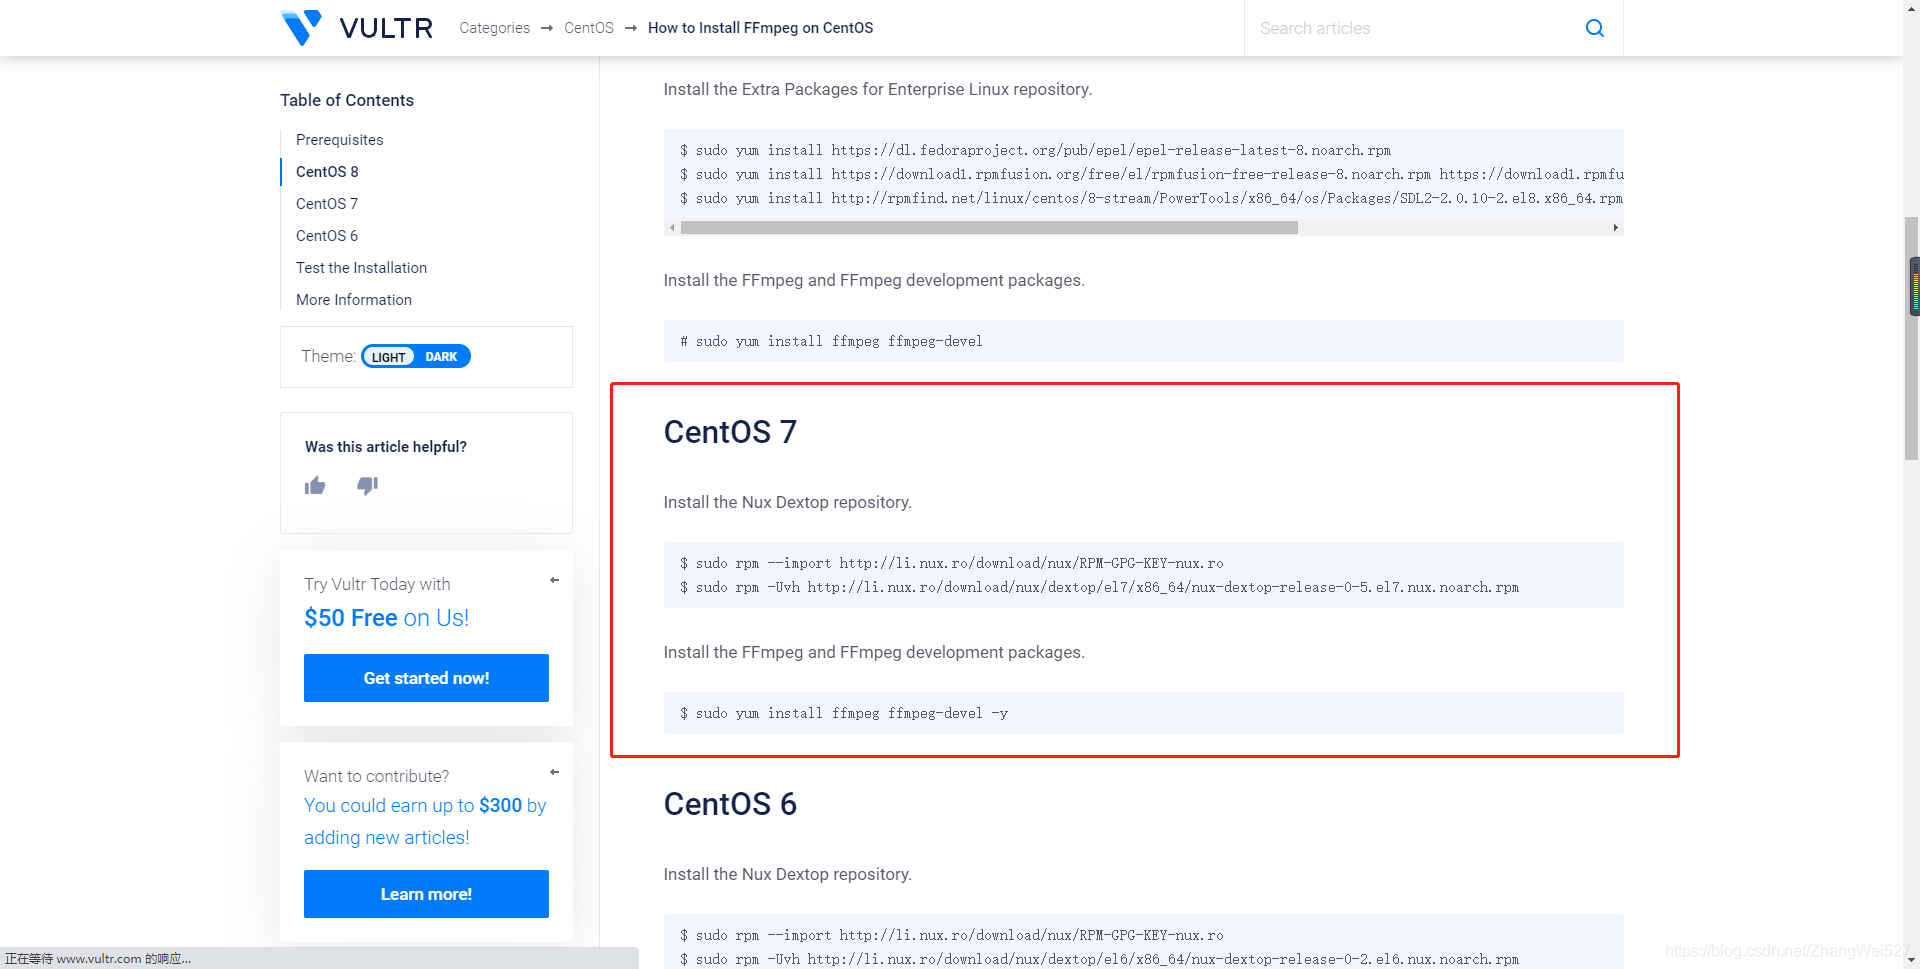The image size is (1920, 969).
Task: Jump to CentOS 7 in table of contents
Action: (x=327, y=204)
